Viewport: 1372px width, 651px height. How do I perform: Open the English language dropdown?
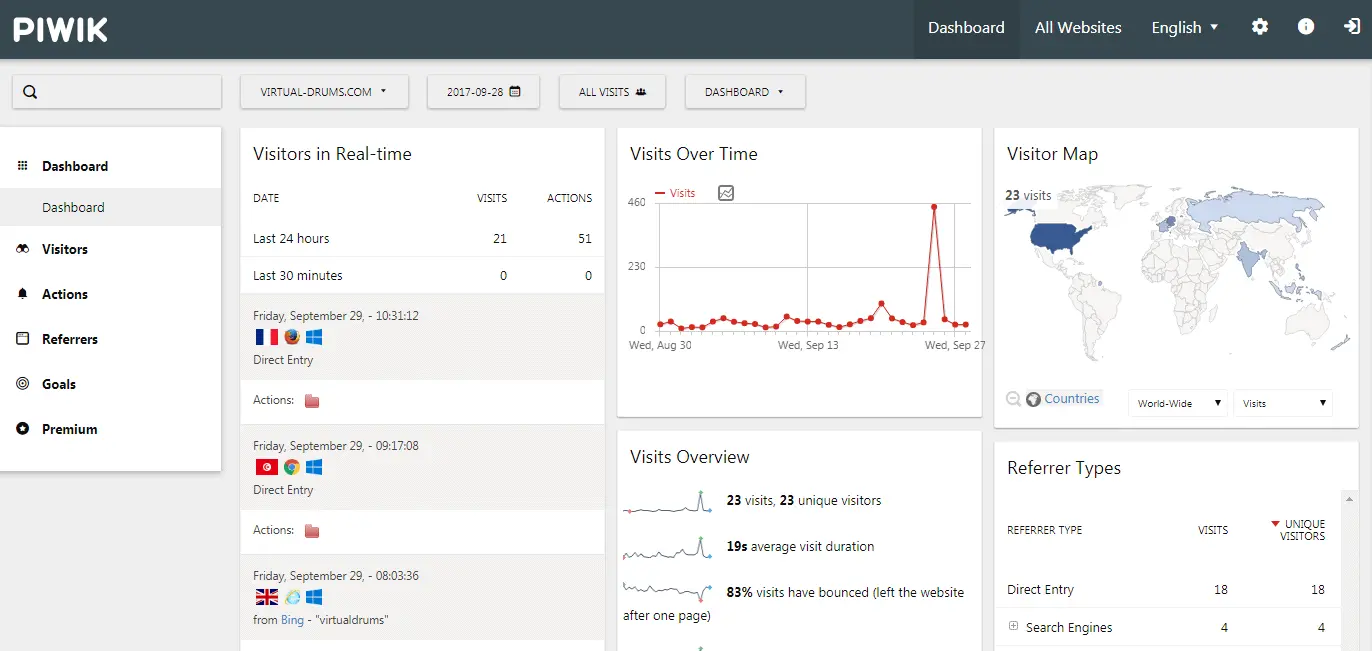[x=1184, y=28]
